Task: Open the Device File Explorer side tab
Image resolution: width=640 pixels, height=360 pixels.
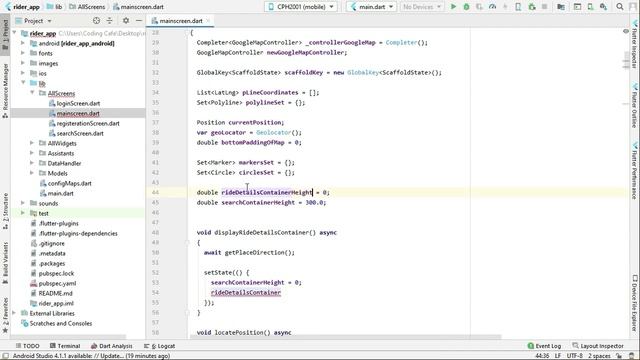Action: (635, 304)
